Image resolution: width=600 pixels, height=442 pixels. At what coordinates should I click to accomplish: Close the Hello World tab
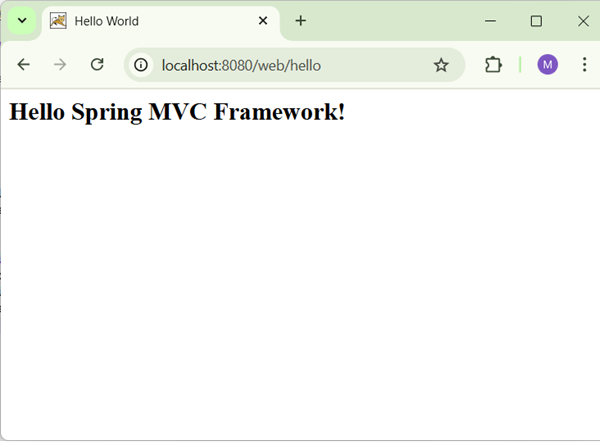(x=263, y=21)
